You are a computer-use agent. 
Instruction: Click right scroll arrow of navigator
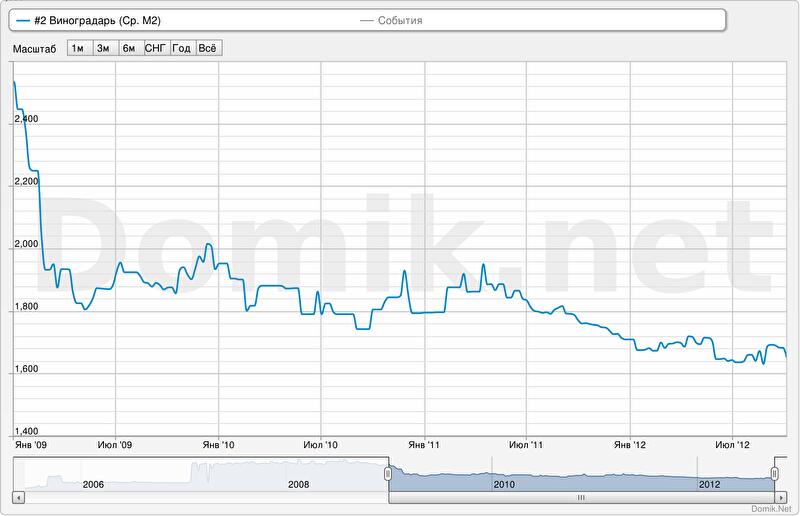(x=781, y=497)
